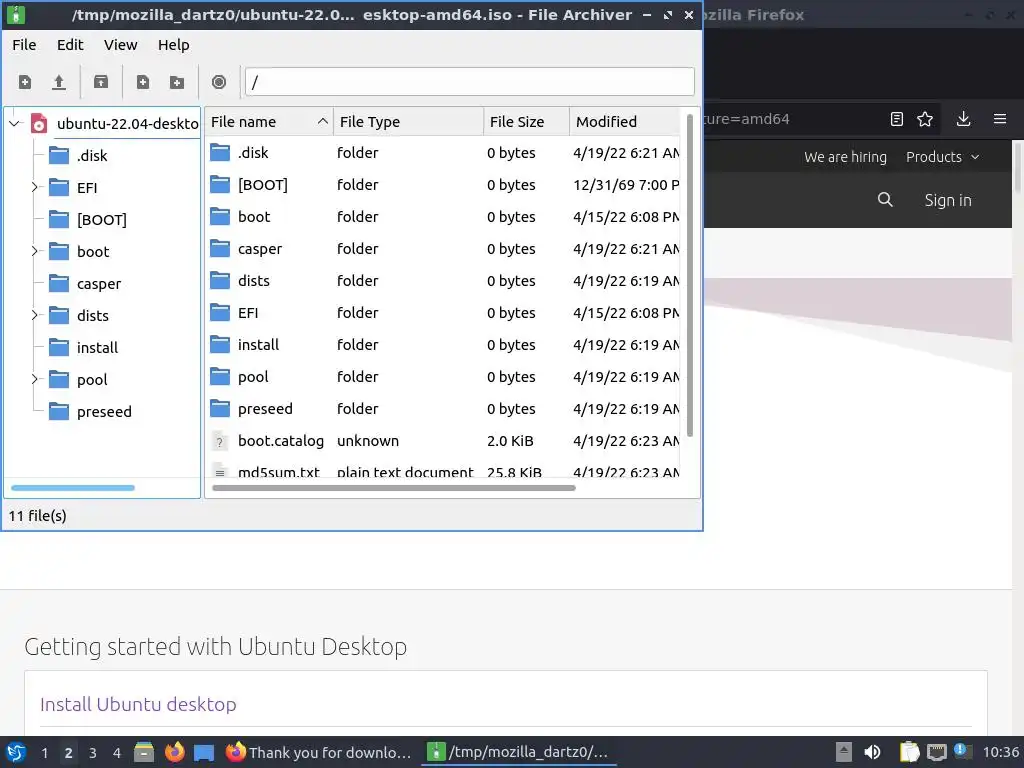This screenshot has width=1024, height=768.
Task: Click the boot.catalog unknown file icon
Action: [220, 441]
